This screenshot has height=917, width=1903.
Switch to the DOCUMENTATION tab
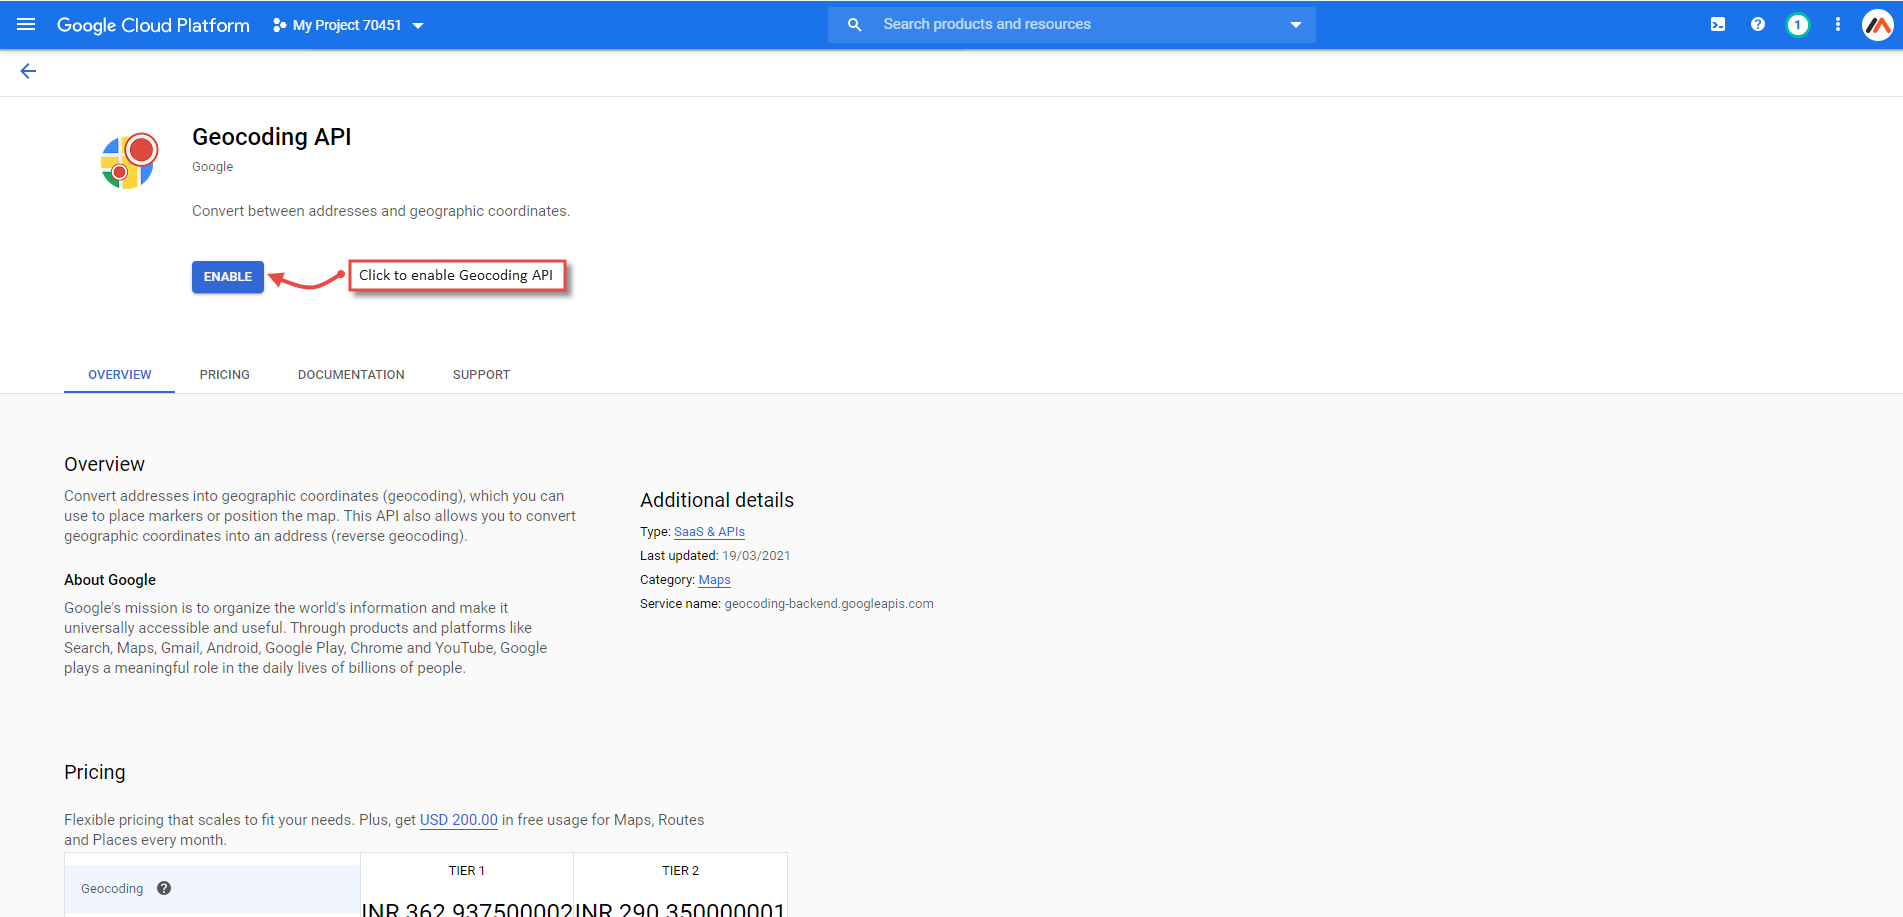pyautogui.click(x=351, y=375)
